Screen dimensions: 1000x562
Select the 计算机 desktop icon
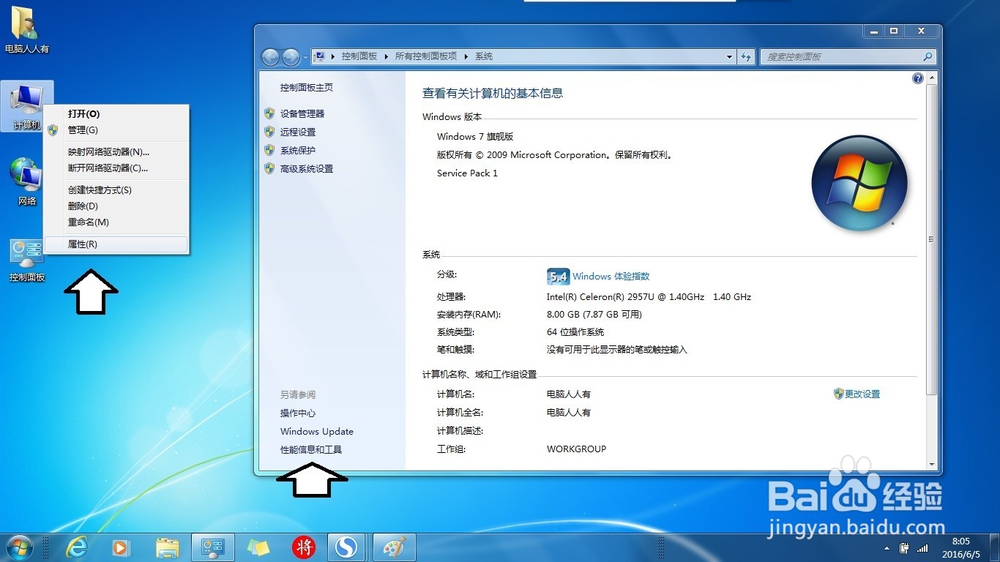click(27, 106)
